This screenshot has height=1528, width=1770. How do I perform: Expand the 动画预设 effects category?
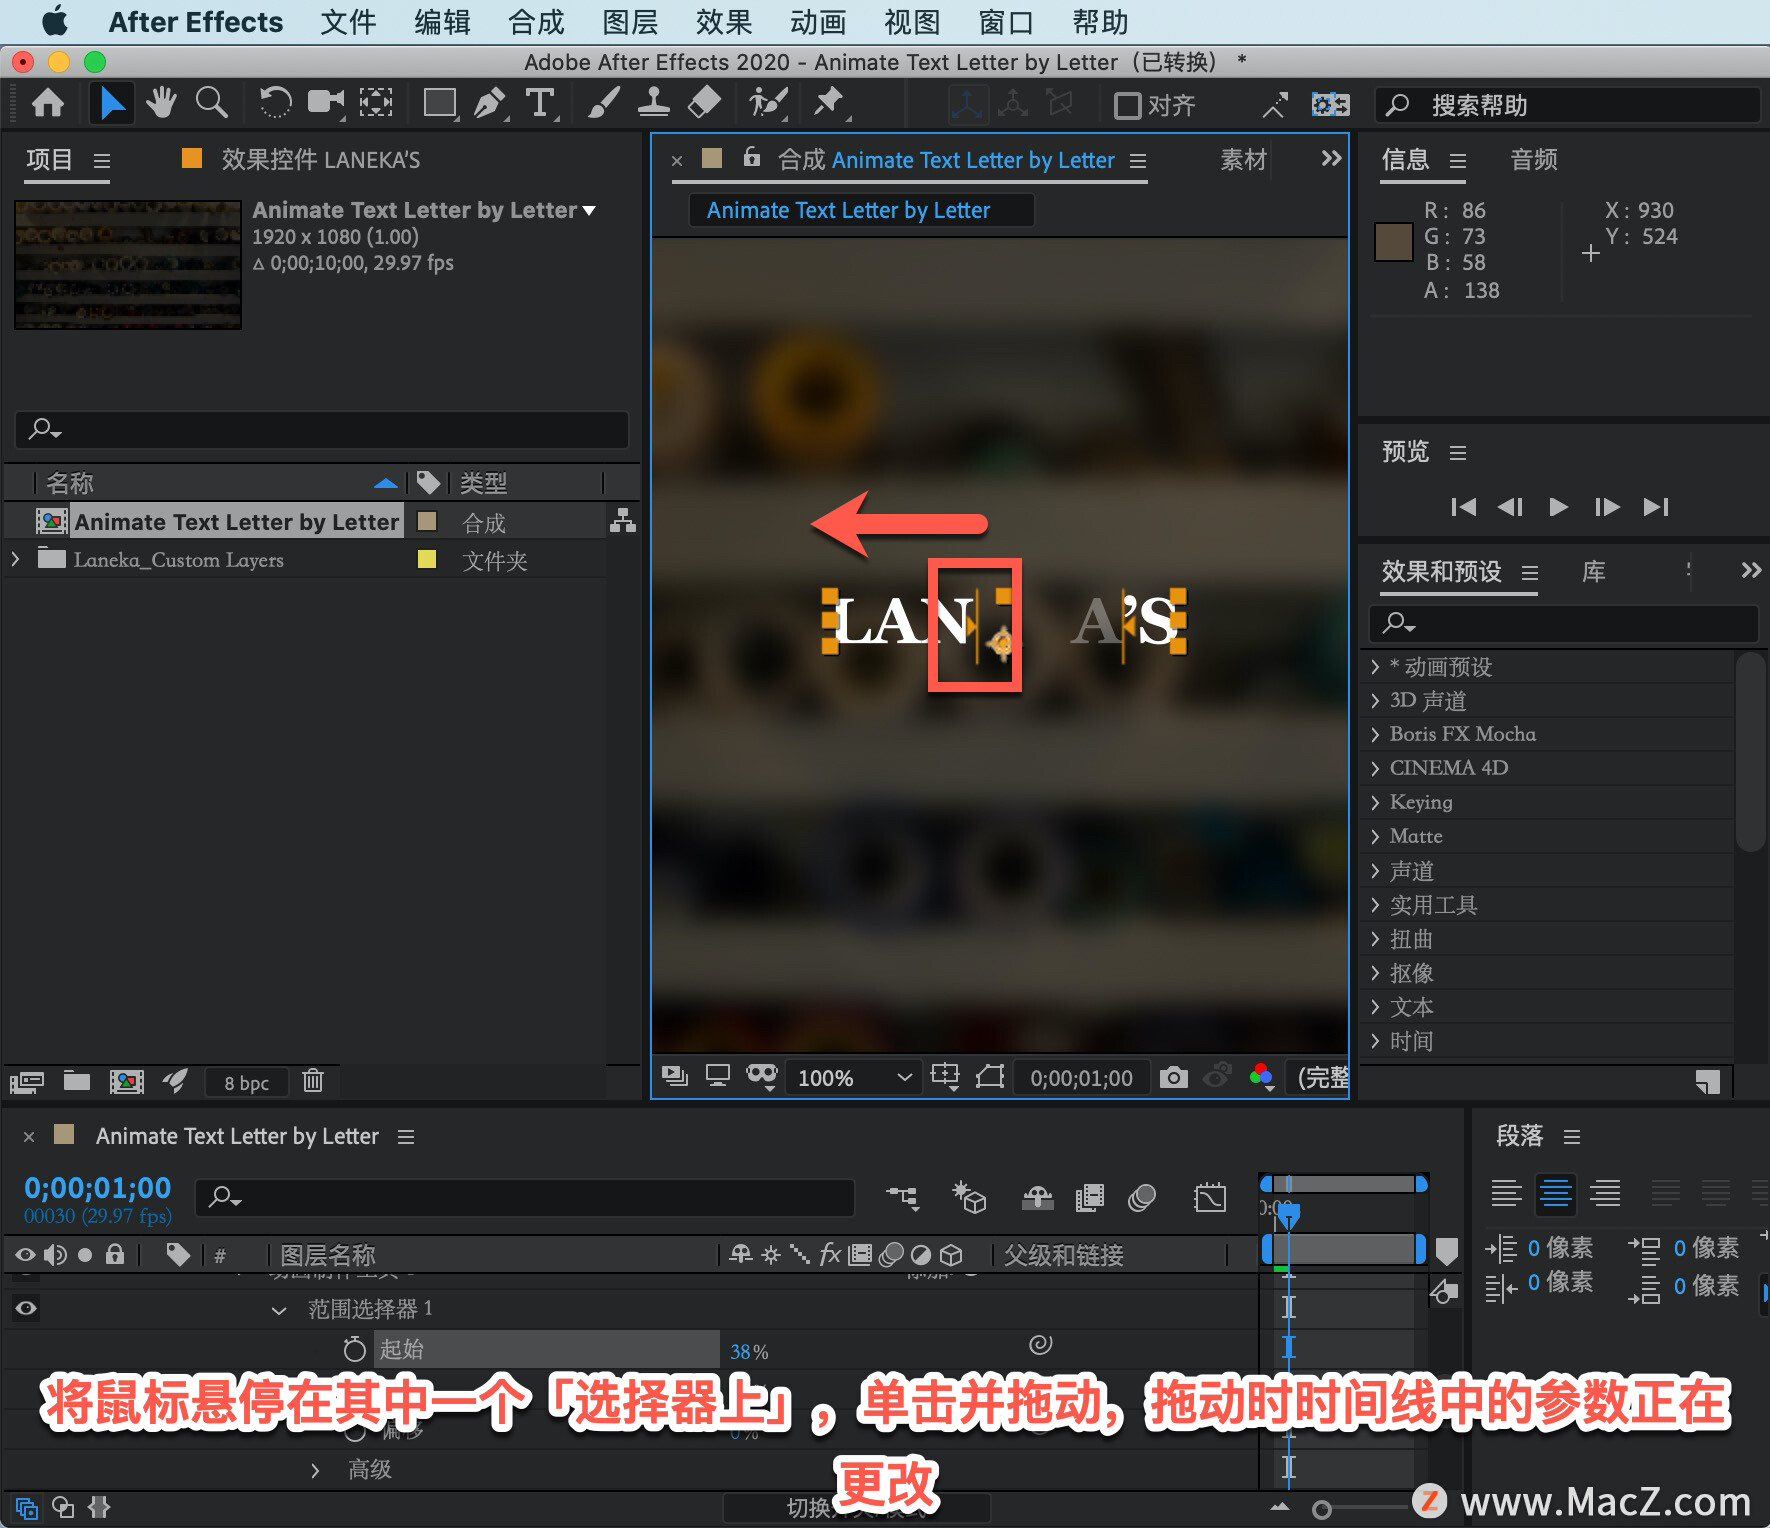[1375, 667]
